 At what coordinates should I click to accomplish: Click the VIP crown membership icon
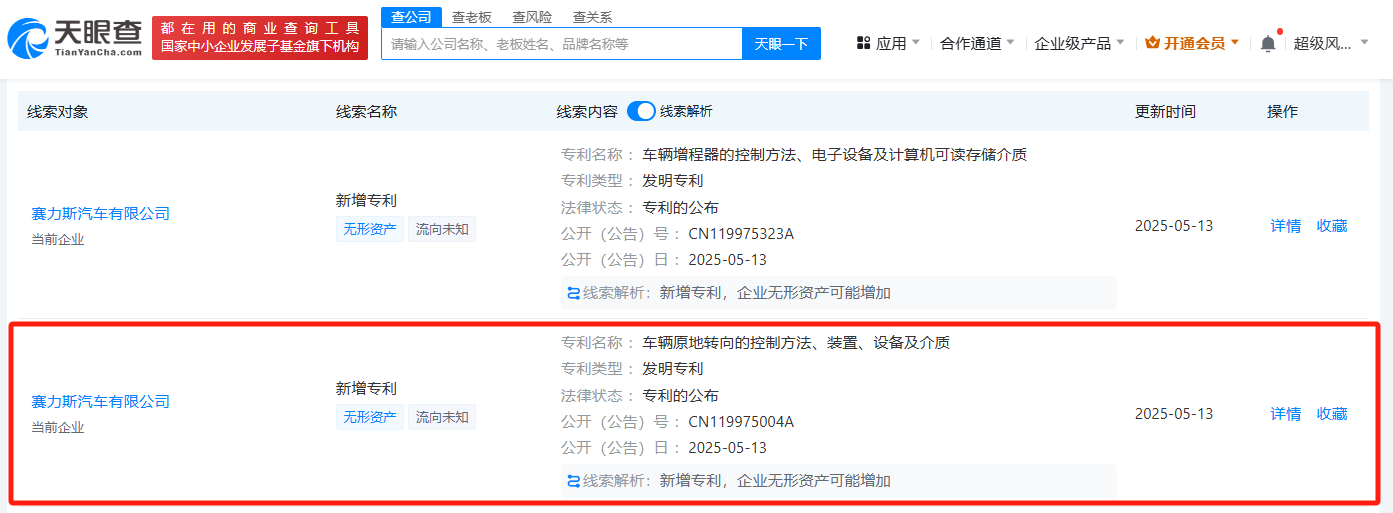pyautogui.click(x=1152, y=43)
